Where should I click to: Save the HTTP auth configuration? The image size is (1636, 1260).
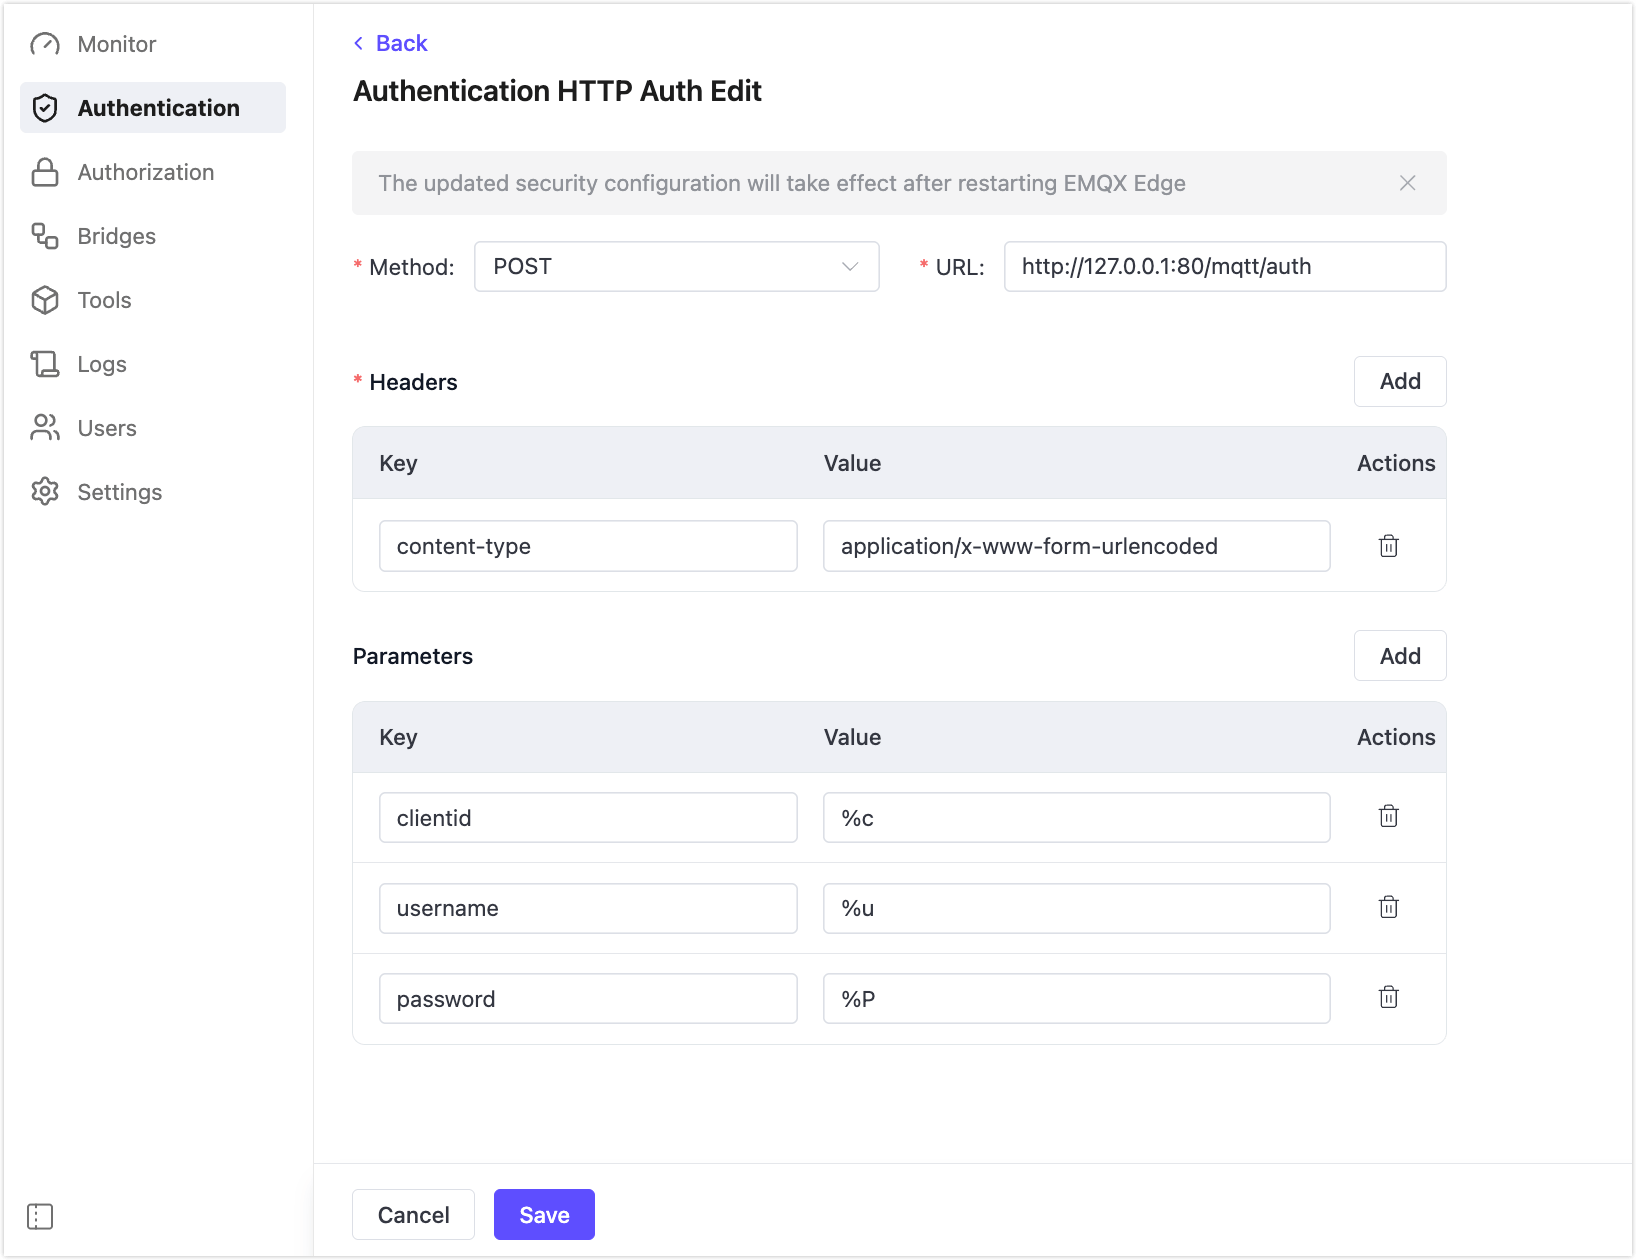click(x=544, y=1214)
